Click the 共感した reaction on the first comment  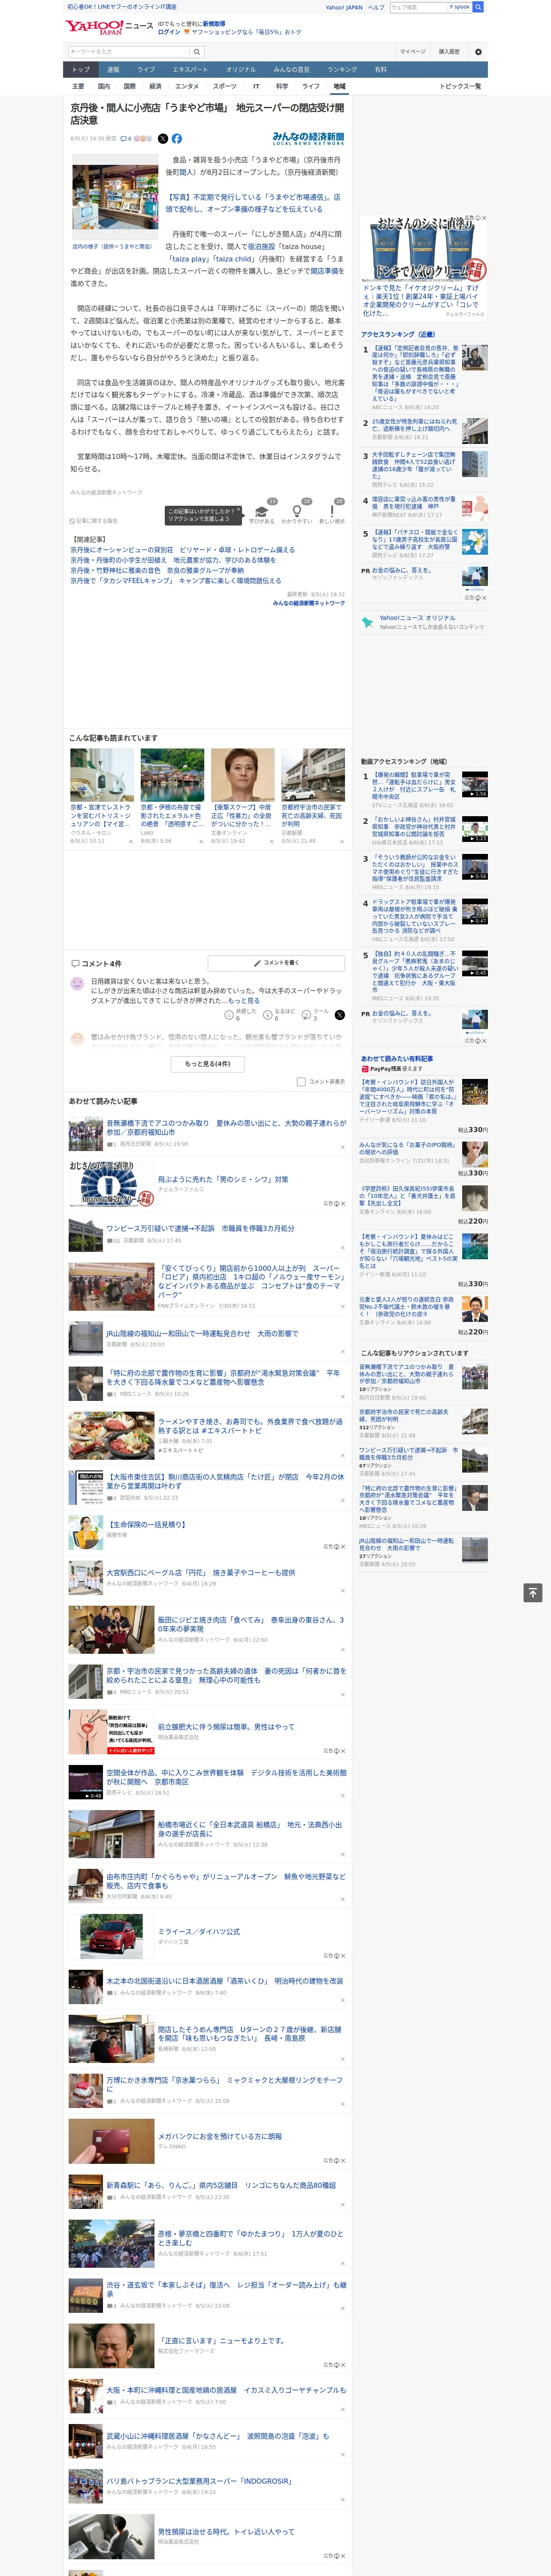tap(240, 1014)
